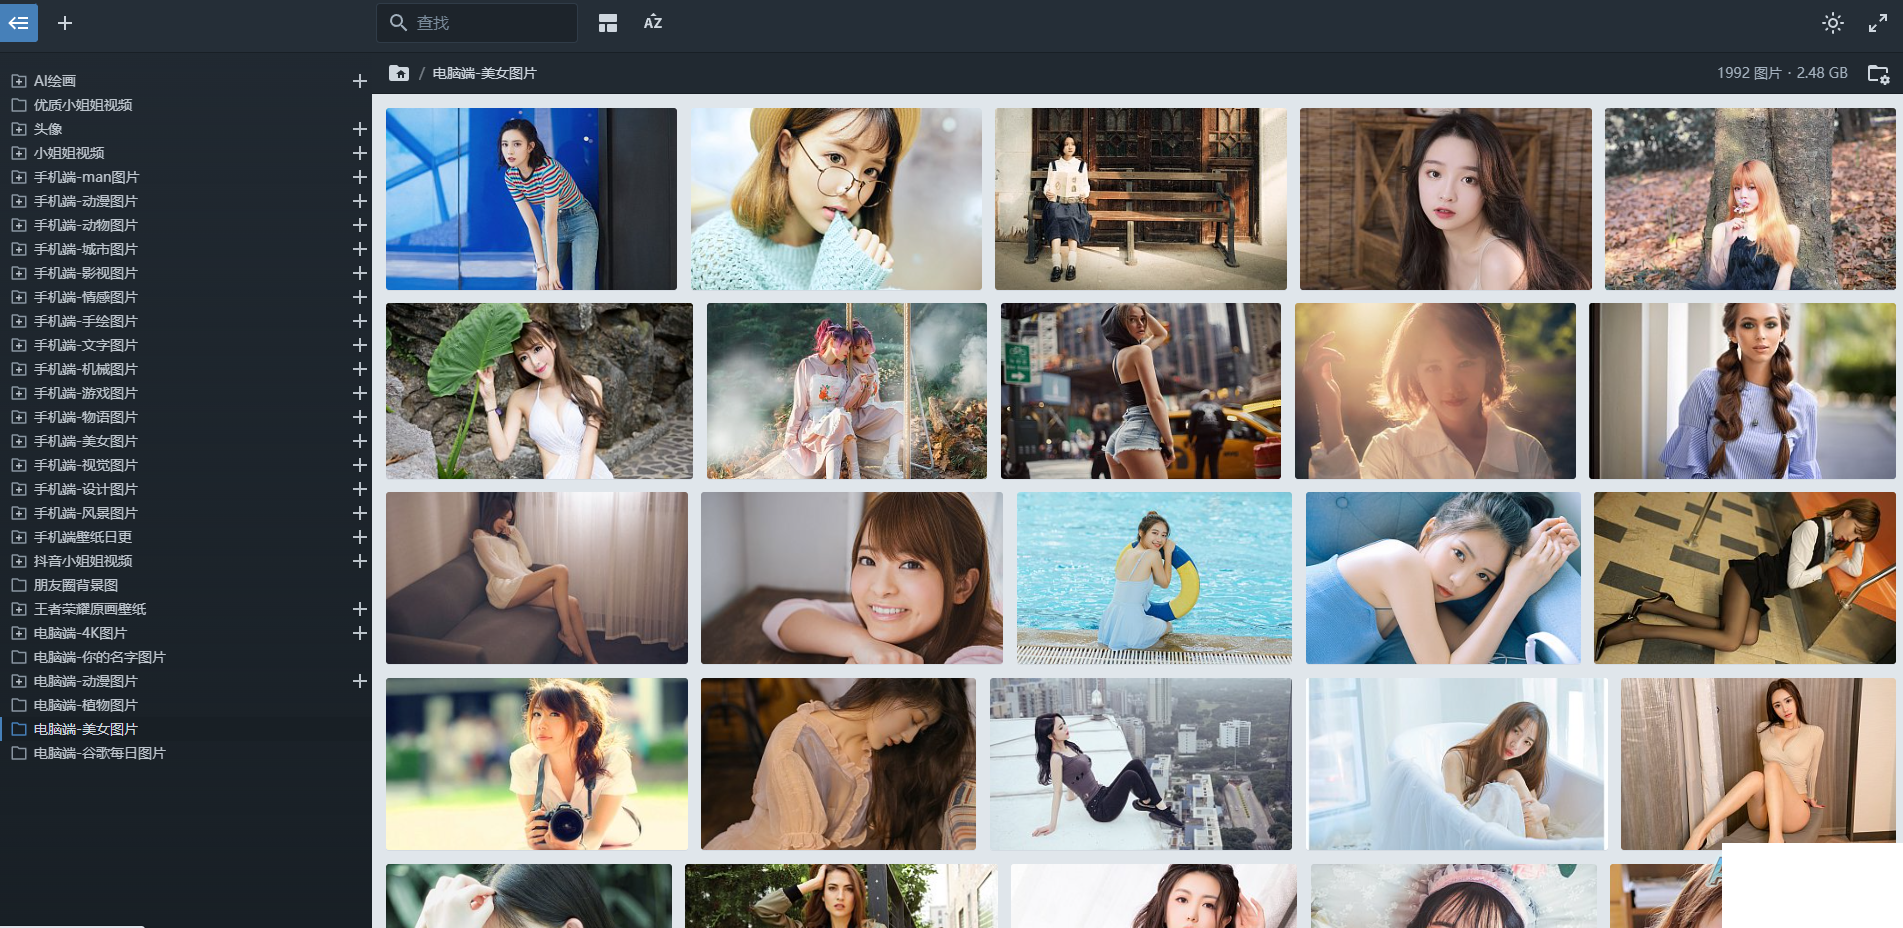1903x928 pixels.
Task: Click the plus beside 手机端壁纸日更
Action: pyautogui.click(x=360, y=537)
